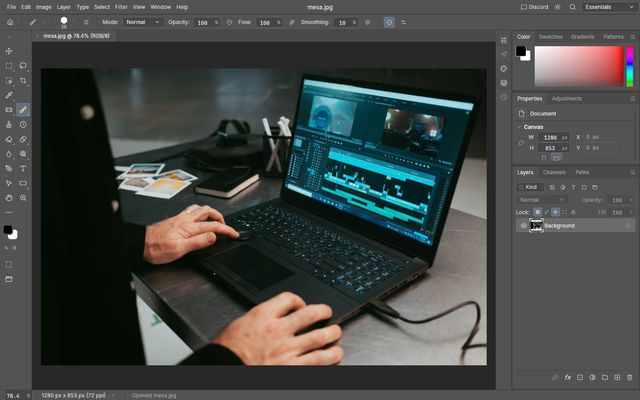The width and height of the screenshot is (640, 400).
Task: Open the Properties panel menu
Action: [x=632, y=98]
